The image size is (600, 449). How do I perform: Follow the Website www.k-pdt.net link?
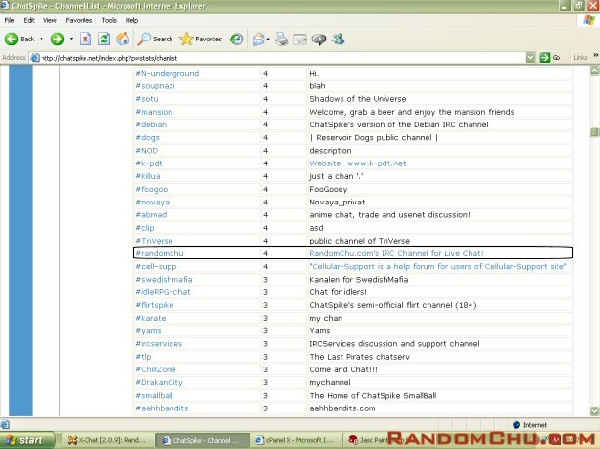(358, 163)
